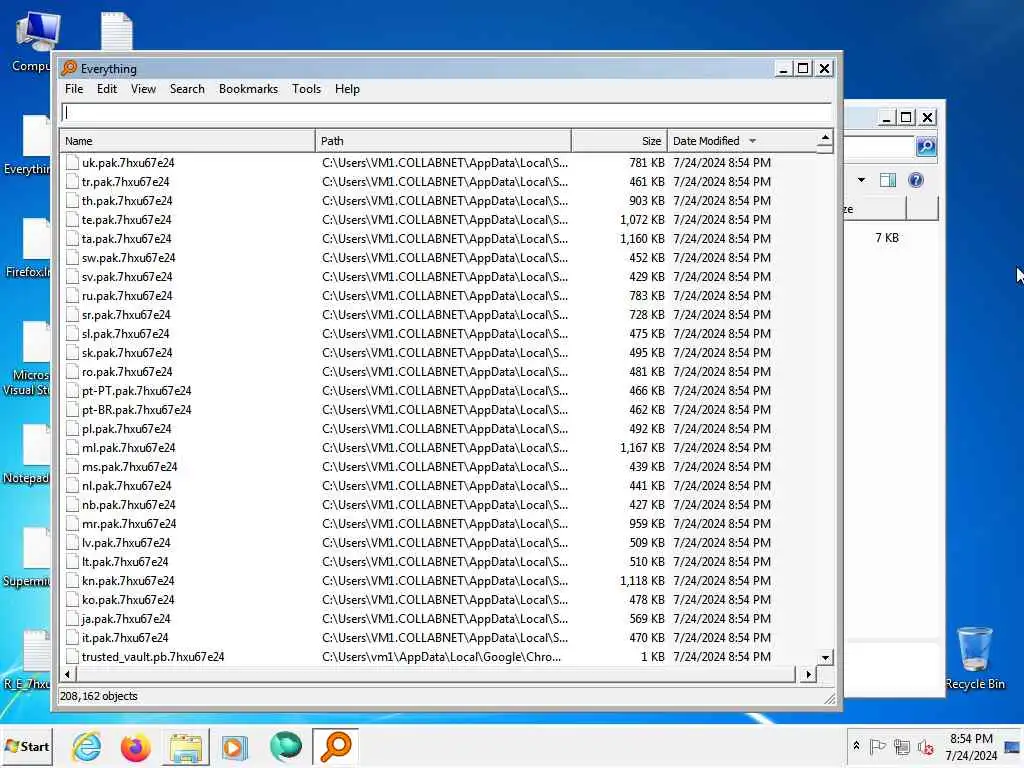Open Recycle Bin desktop icon
This screenshot has width=1024, height=768.
[x=974, y=658]
